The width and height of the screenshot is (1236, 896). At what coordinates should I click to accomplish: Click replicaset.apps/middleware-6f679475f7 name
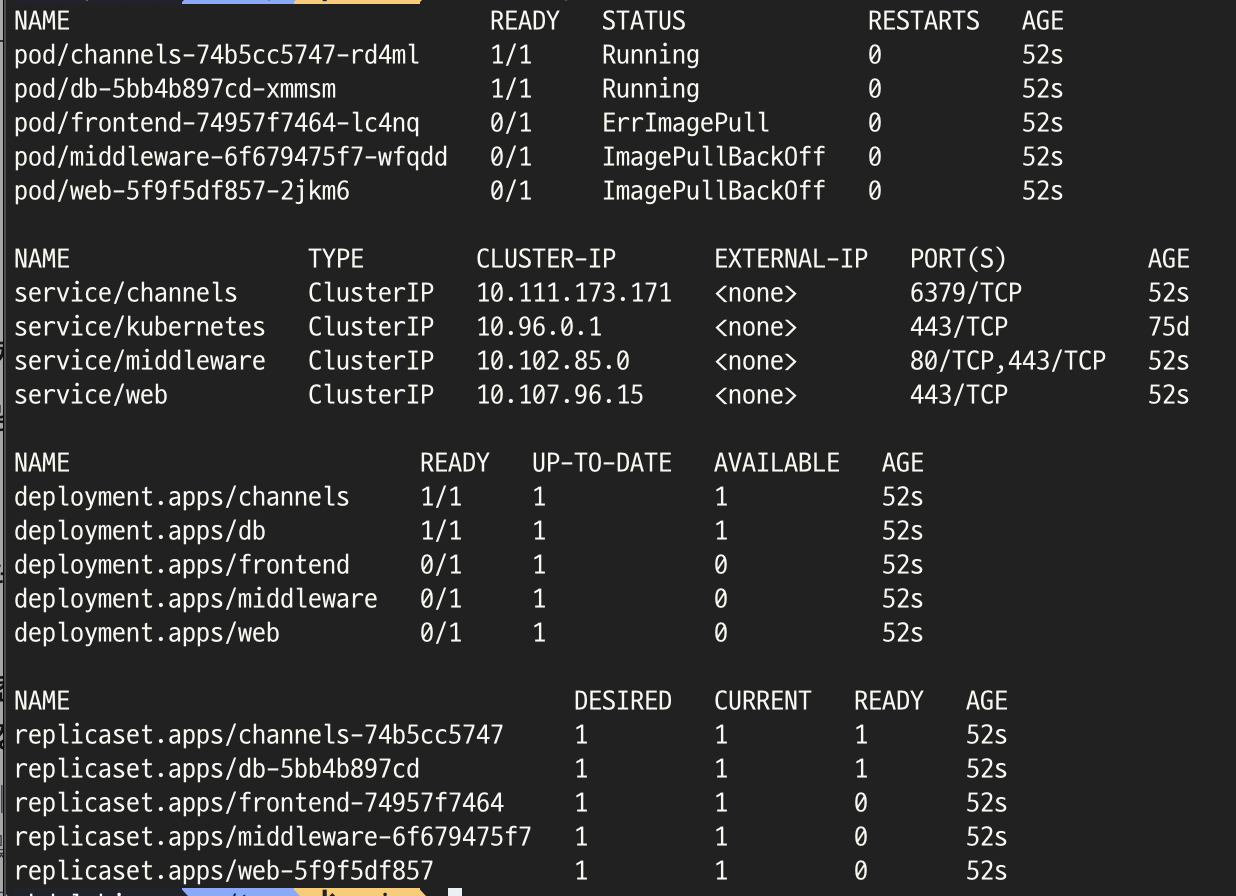pyautogui.click(x=273, y=837)
